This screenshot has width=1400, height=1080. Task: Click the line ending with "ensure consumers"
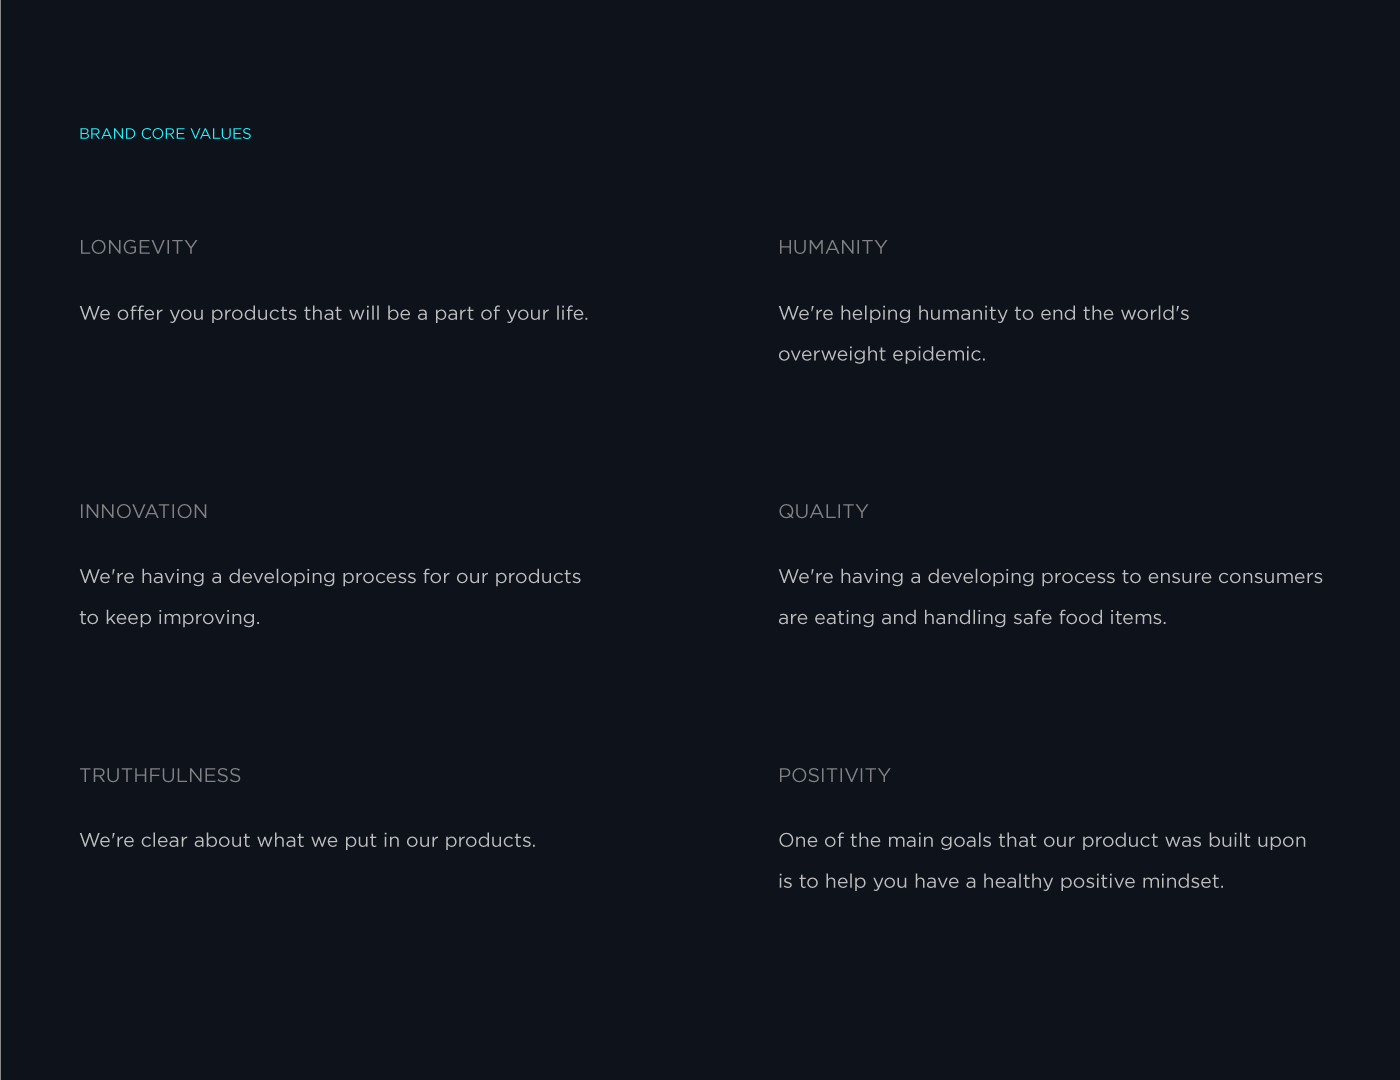1050,577
